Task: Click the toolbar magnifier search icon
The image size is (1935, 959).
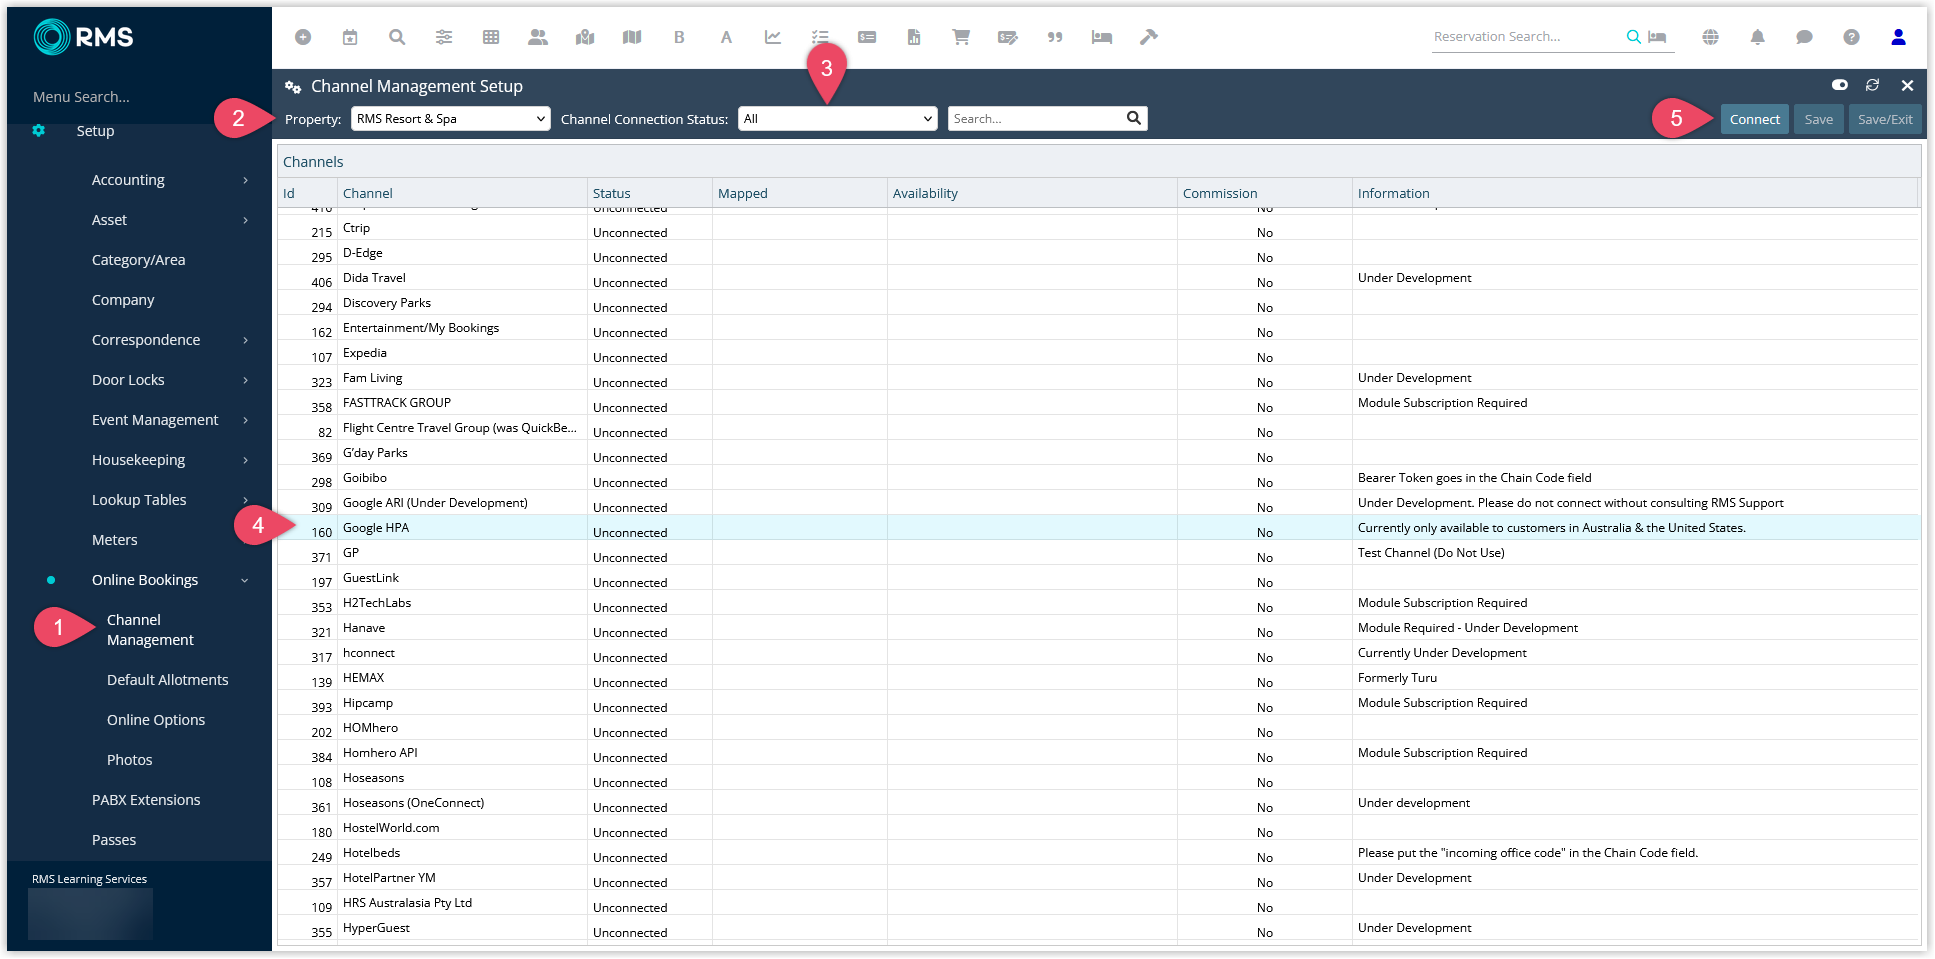Action: pos(397,37)
